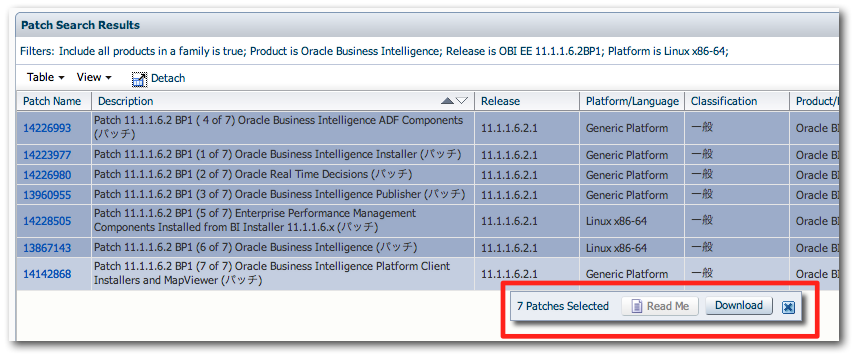This screenshot has width=859, height=360.
Task: Click the Patch Name column header
Action: 53,101
